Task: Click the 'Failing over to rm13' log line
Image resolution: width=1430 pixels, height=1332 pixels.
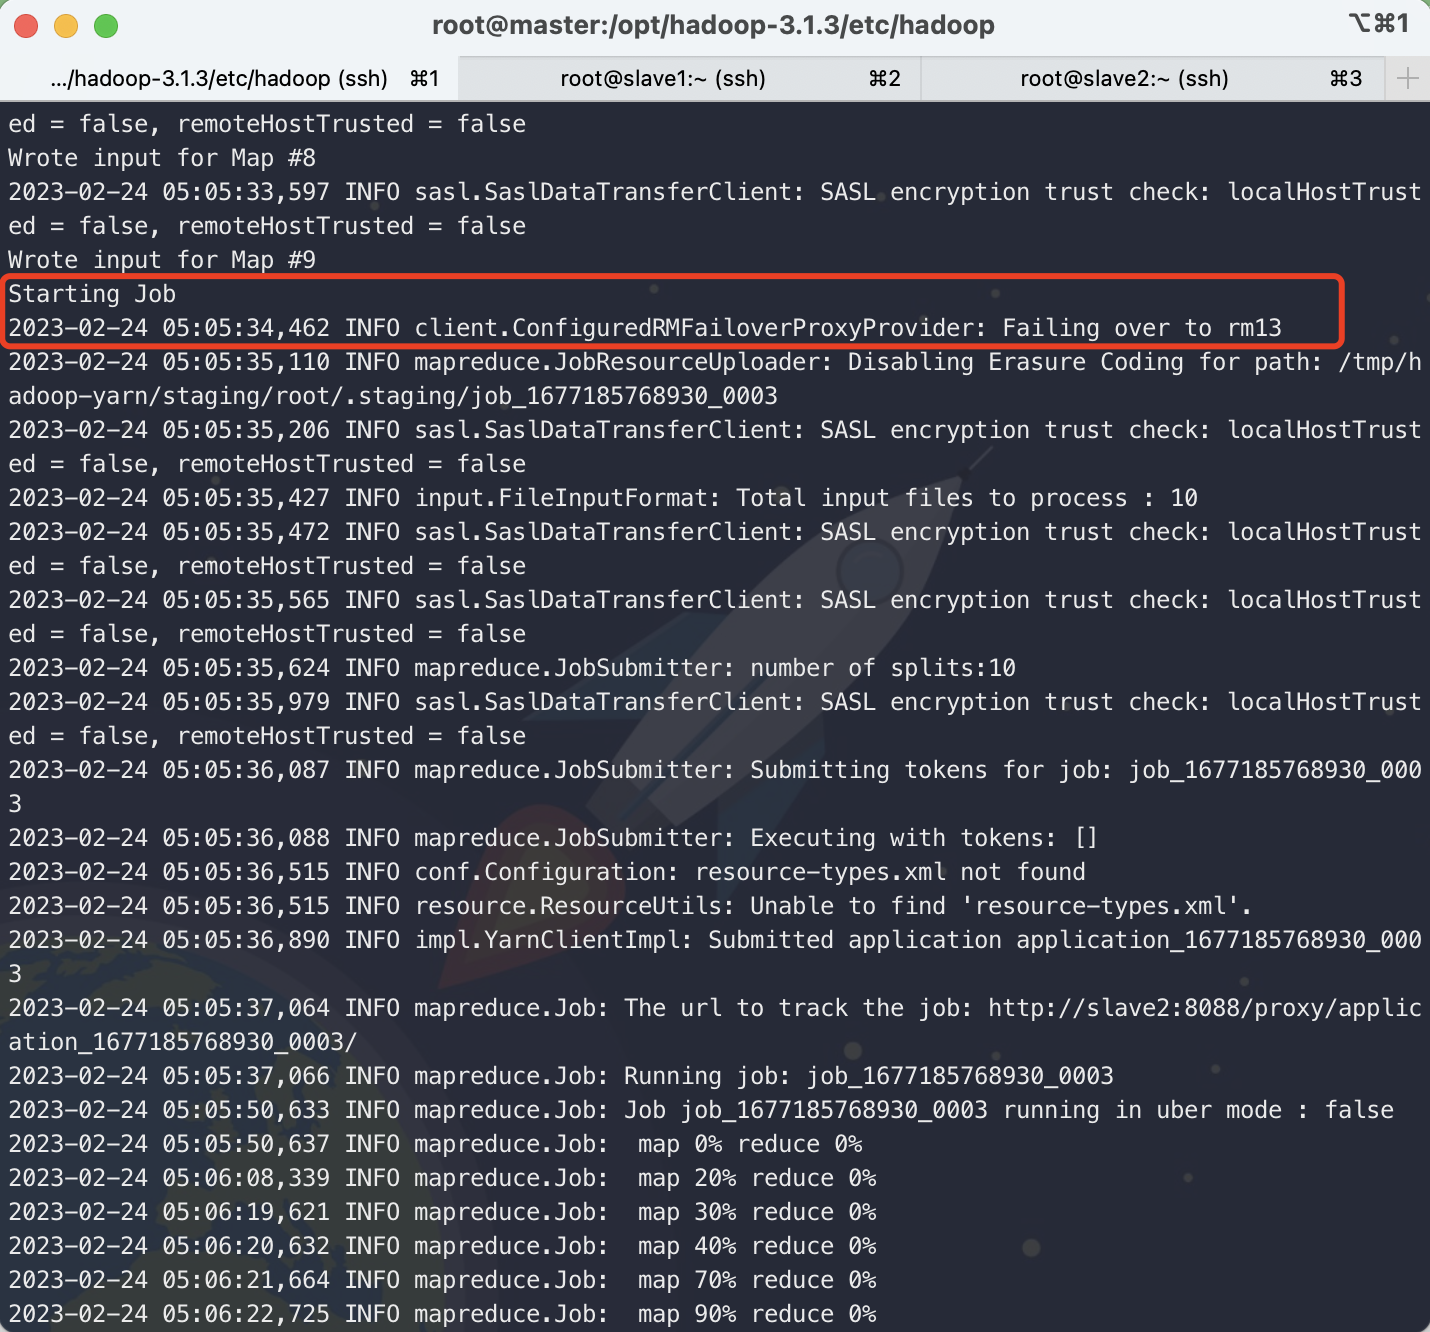Action: click(645, 328)
